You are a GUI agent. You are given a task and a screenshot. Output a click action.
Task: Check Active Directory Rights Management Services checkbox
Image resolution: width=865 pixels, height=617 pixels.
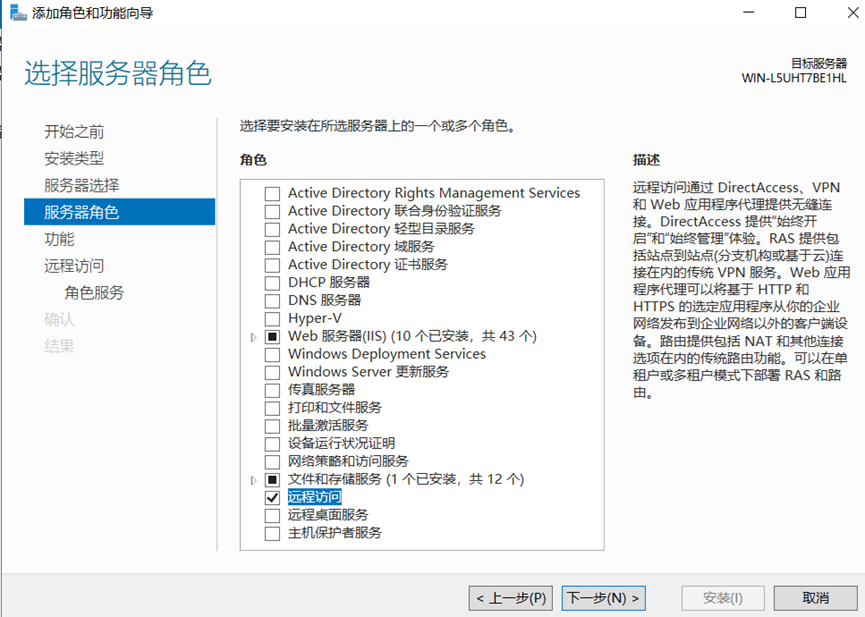[272, 194]
